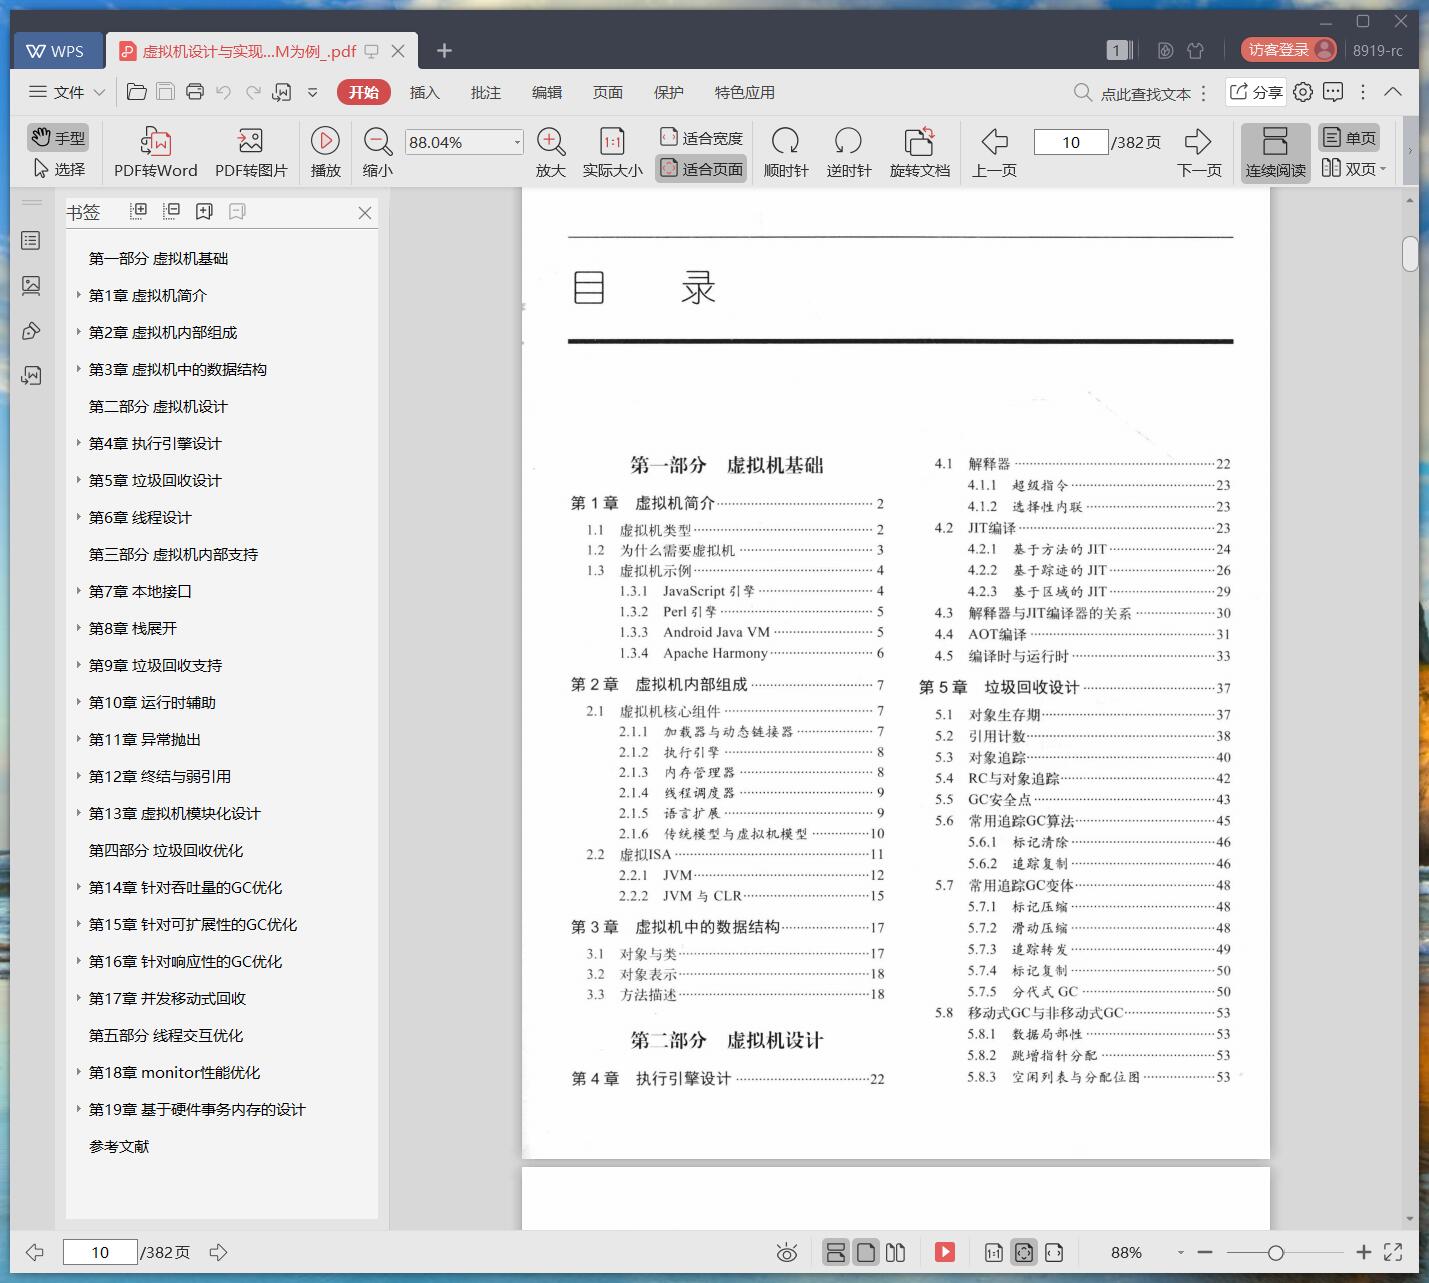Set view to Actual size

(612, 152)
